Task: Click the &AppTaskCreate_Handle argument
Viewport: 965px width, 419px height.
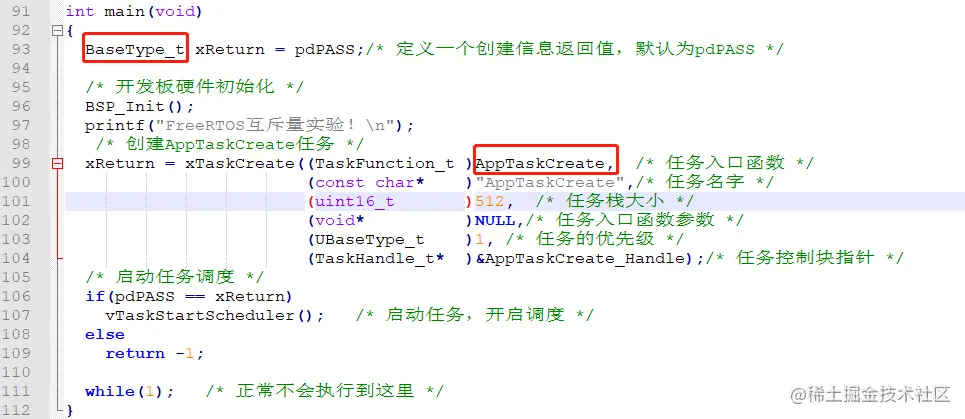Action: coord(580,258)
